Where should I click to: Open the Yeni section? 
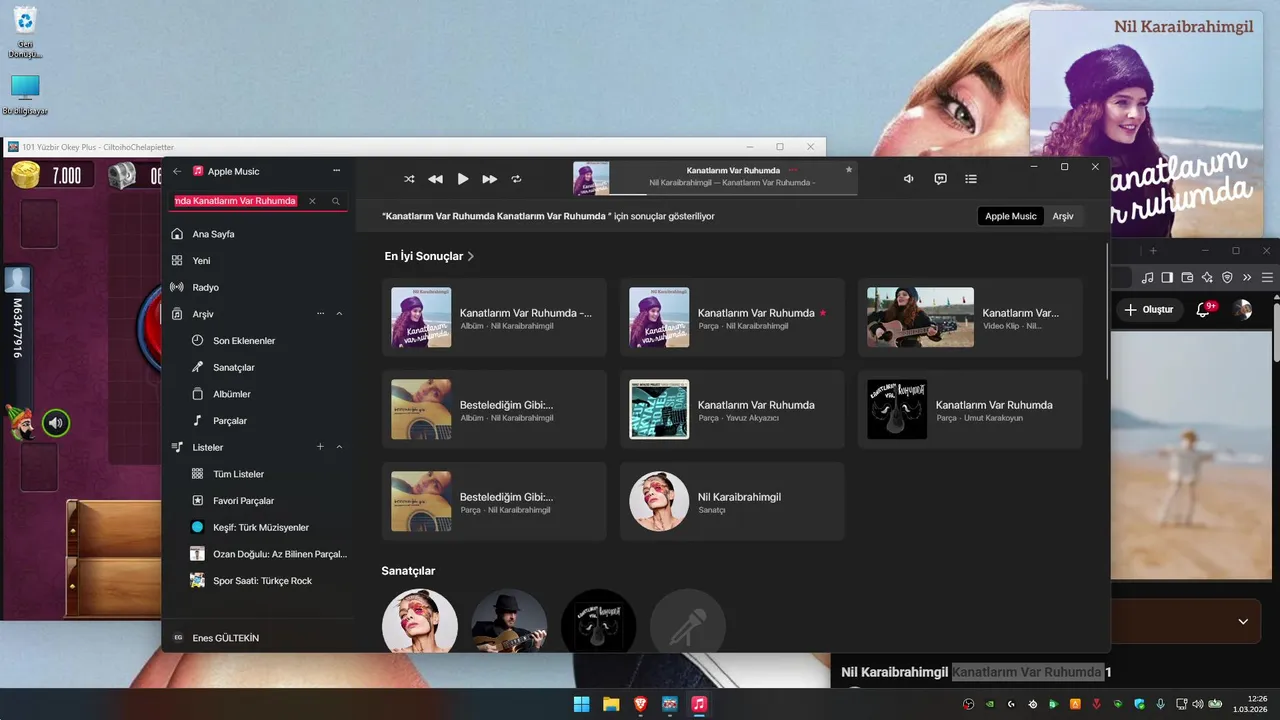[x=259, y=260]
